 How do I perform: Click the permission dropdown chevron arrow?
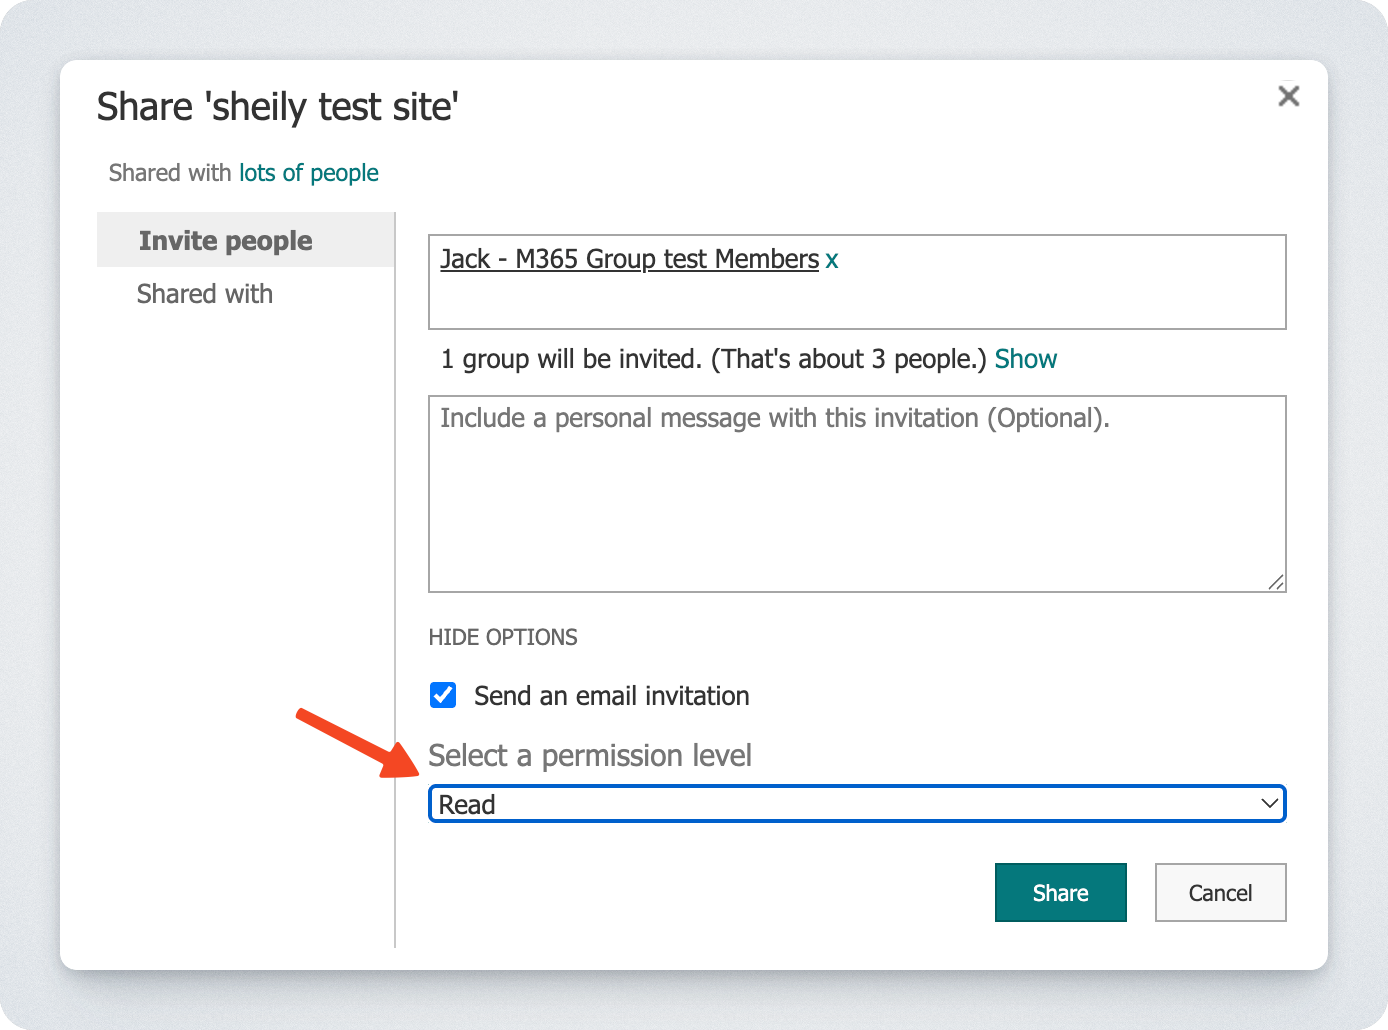(1270, 804)
